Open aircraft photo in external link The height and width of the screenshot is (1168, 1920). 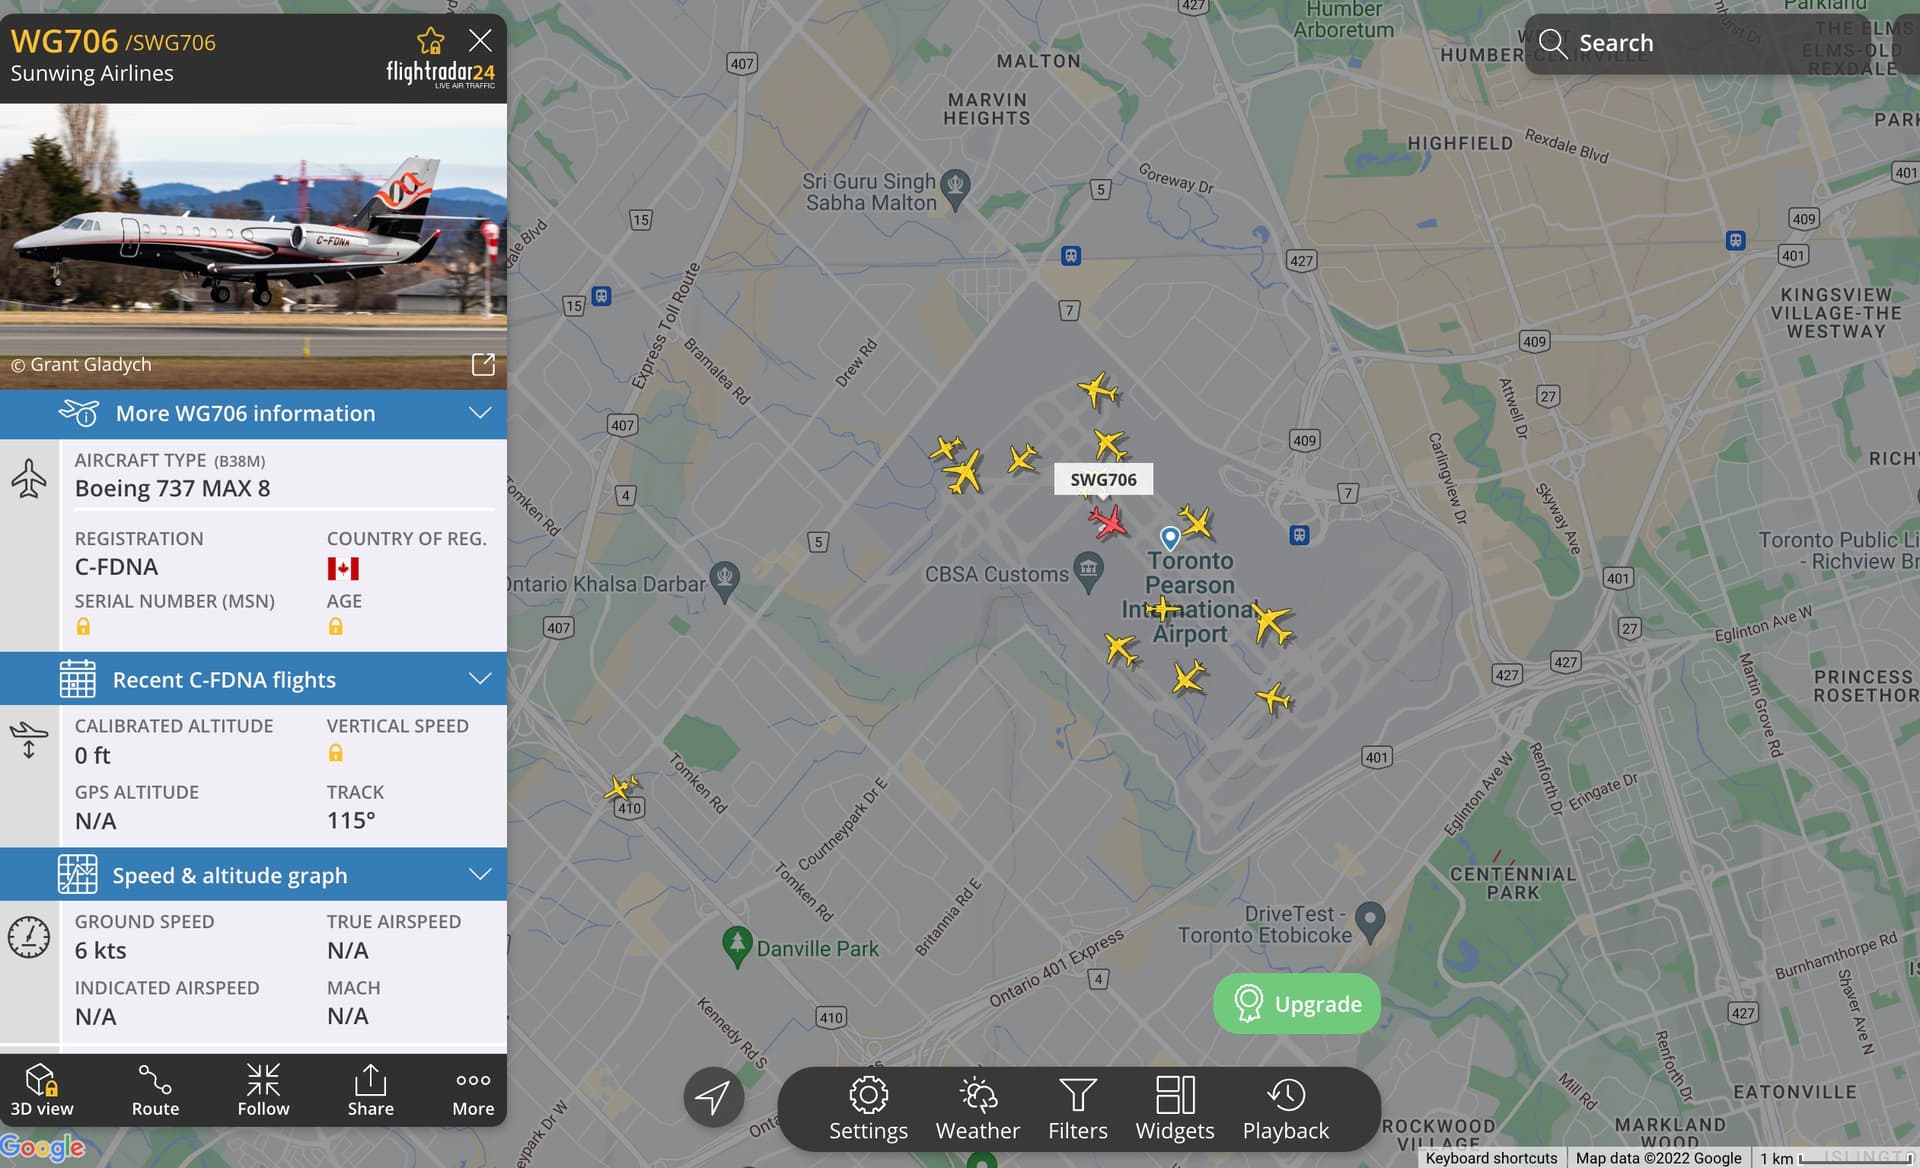coord(483,364)
